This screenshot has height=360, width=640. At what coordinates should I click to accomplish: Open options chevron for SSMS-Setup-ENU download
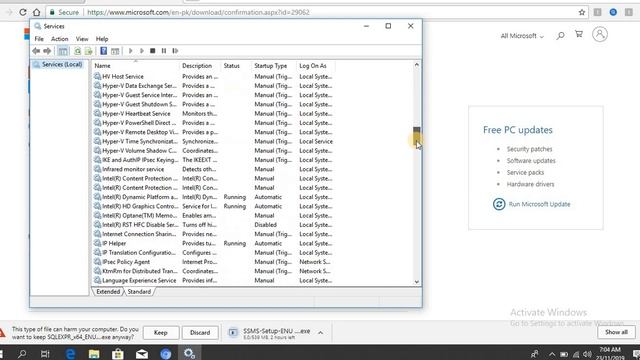320,333
